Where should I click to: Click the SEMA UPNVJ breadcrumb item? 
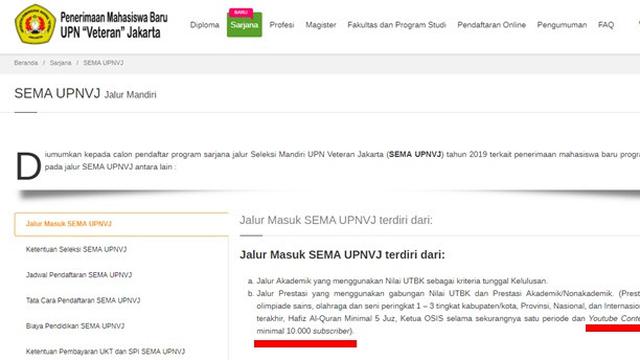point(103,63)
